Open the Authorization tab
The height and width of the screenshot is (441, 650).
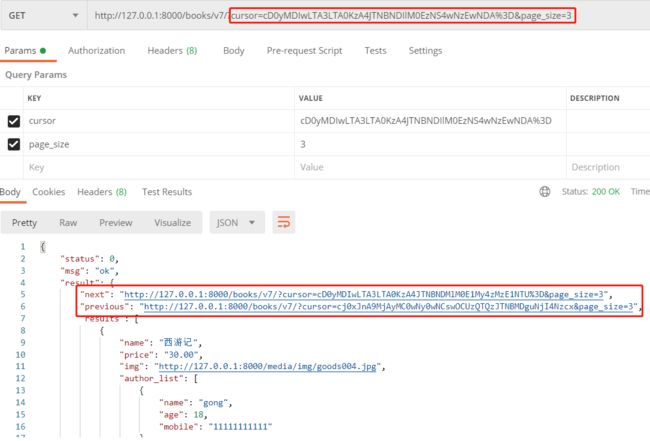coord(97,51)
